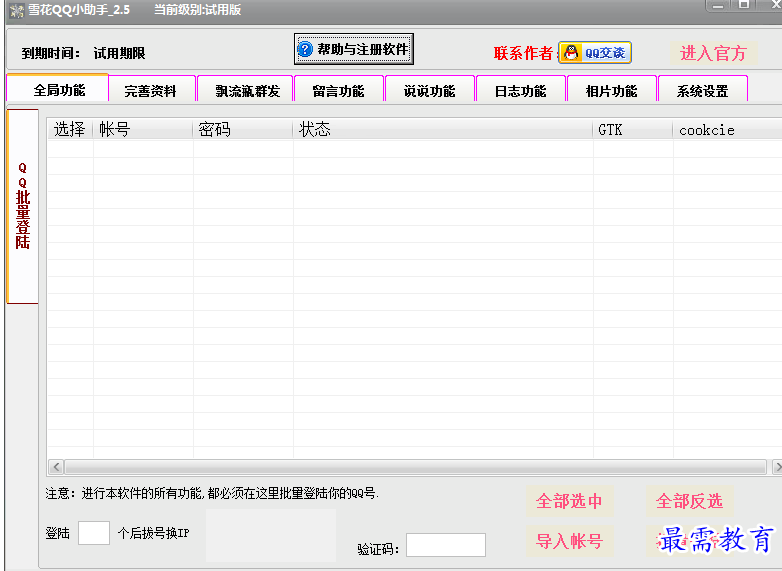Click the 状态 column header

coord(443,130)
